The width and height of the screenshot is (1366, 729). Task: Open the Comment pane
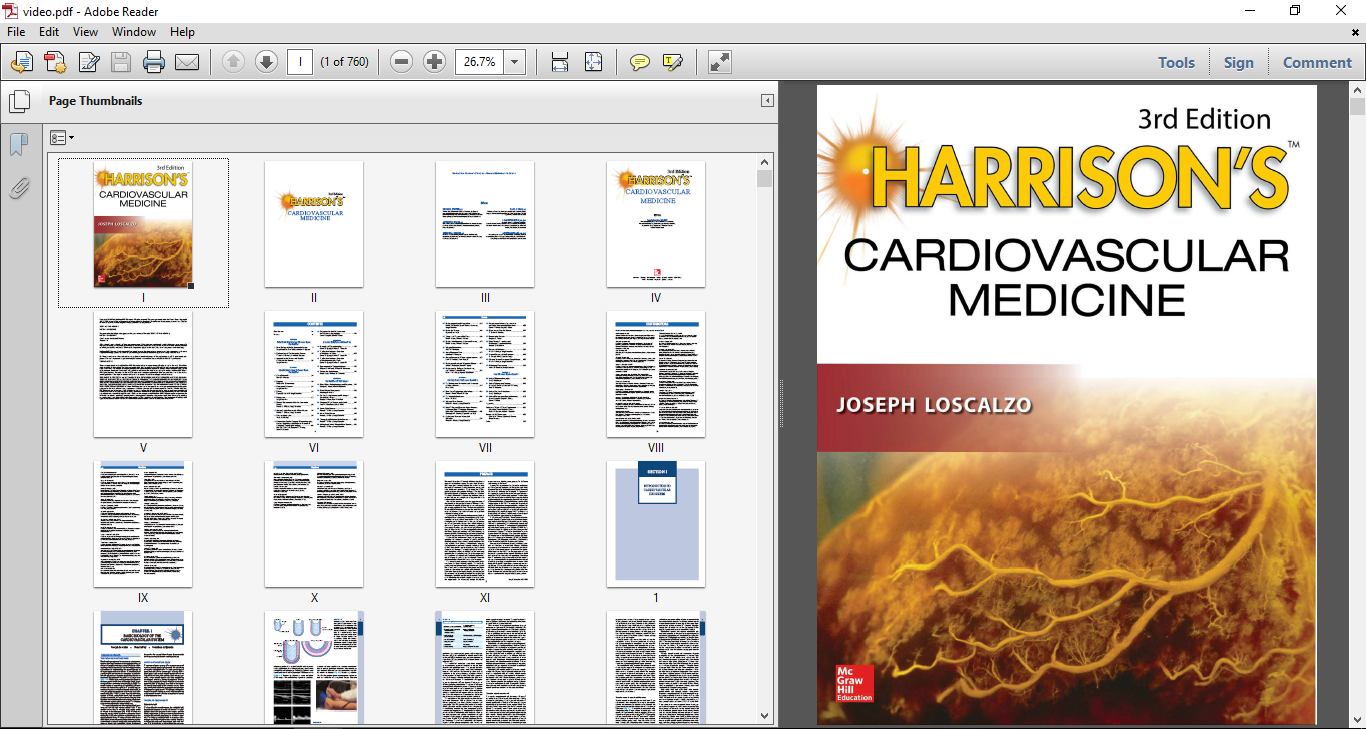pyautogui.click(x=1317, y=62)
